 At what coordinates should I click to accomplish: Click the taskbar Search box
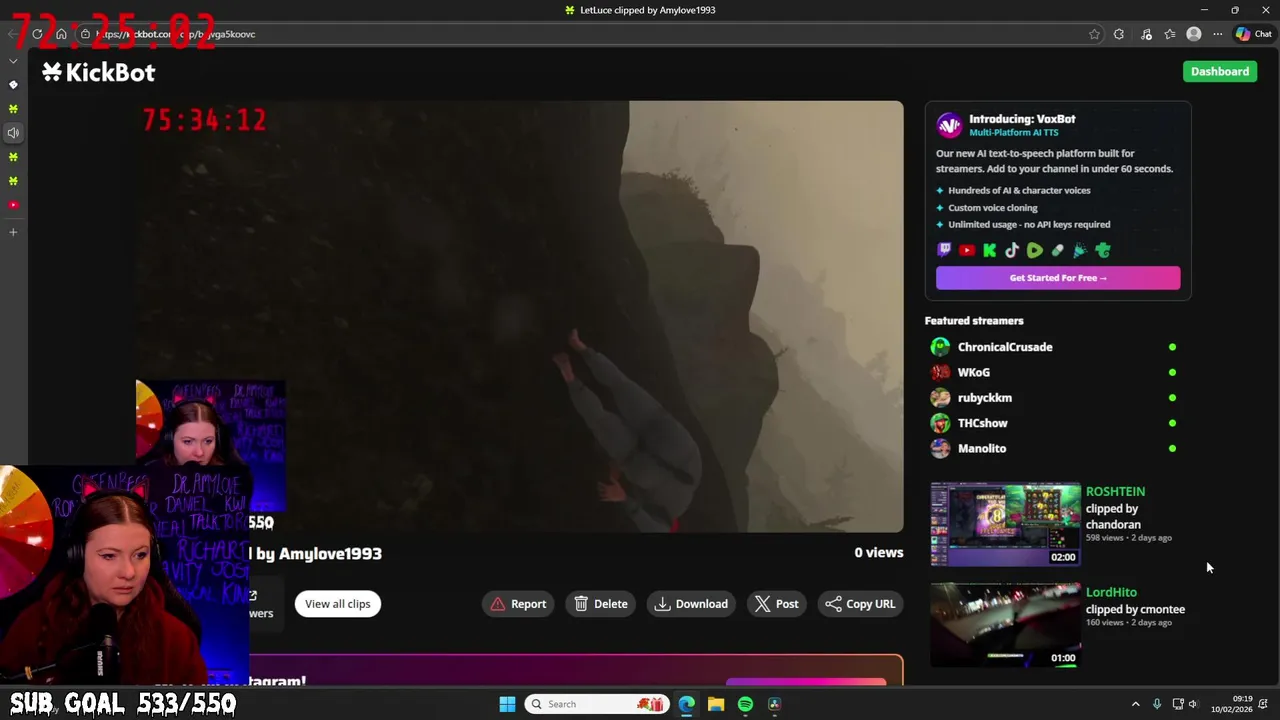pos(596,704)
